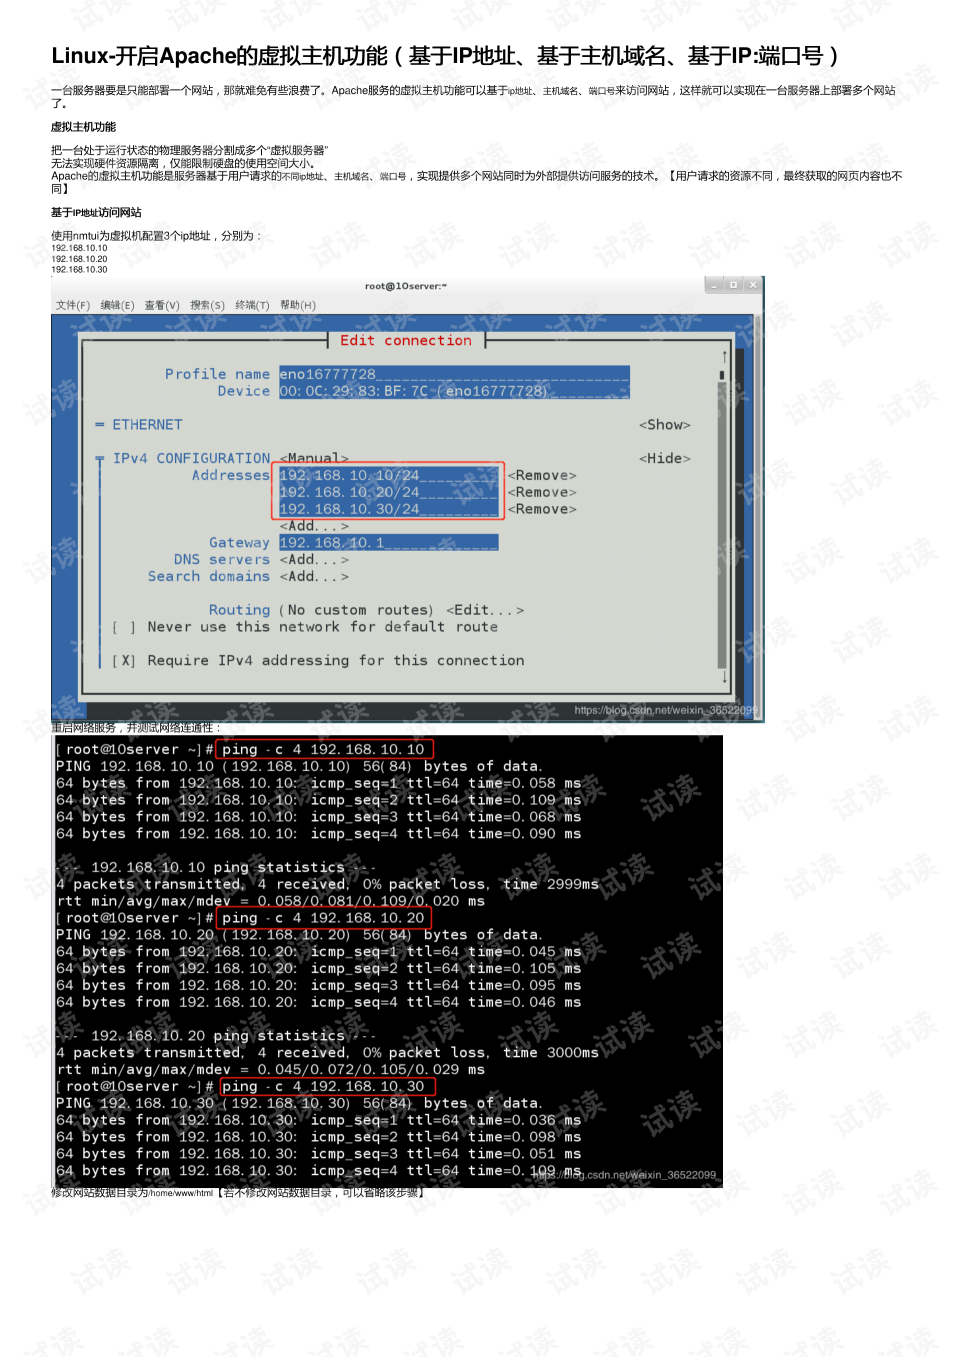Select address 192.168.10.10/24 field
The height and width of the screenshot is (1357, 960).
[388, 475]
